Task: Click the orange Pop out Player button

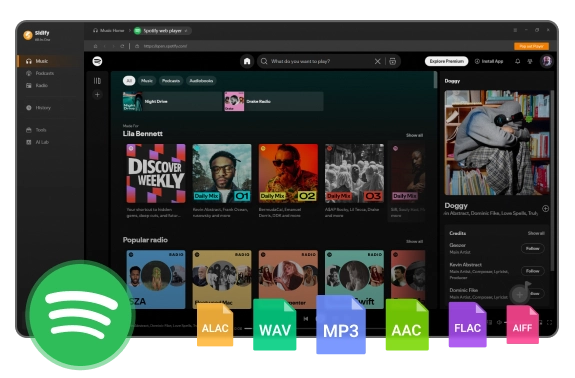Action: click(x=531, y=46)
